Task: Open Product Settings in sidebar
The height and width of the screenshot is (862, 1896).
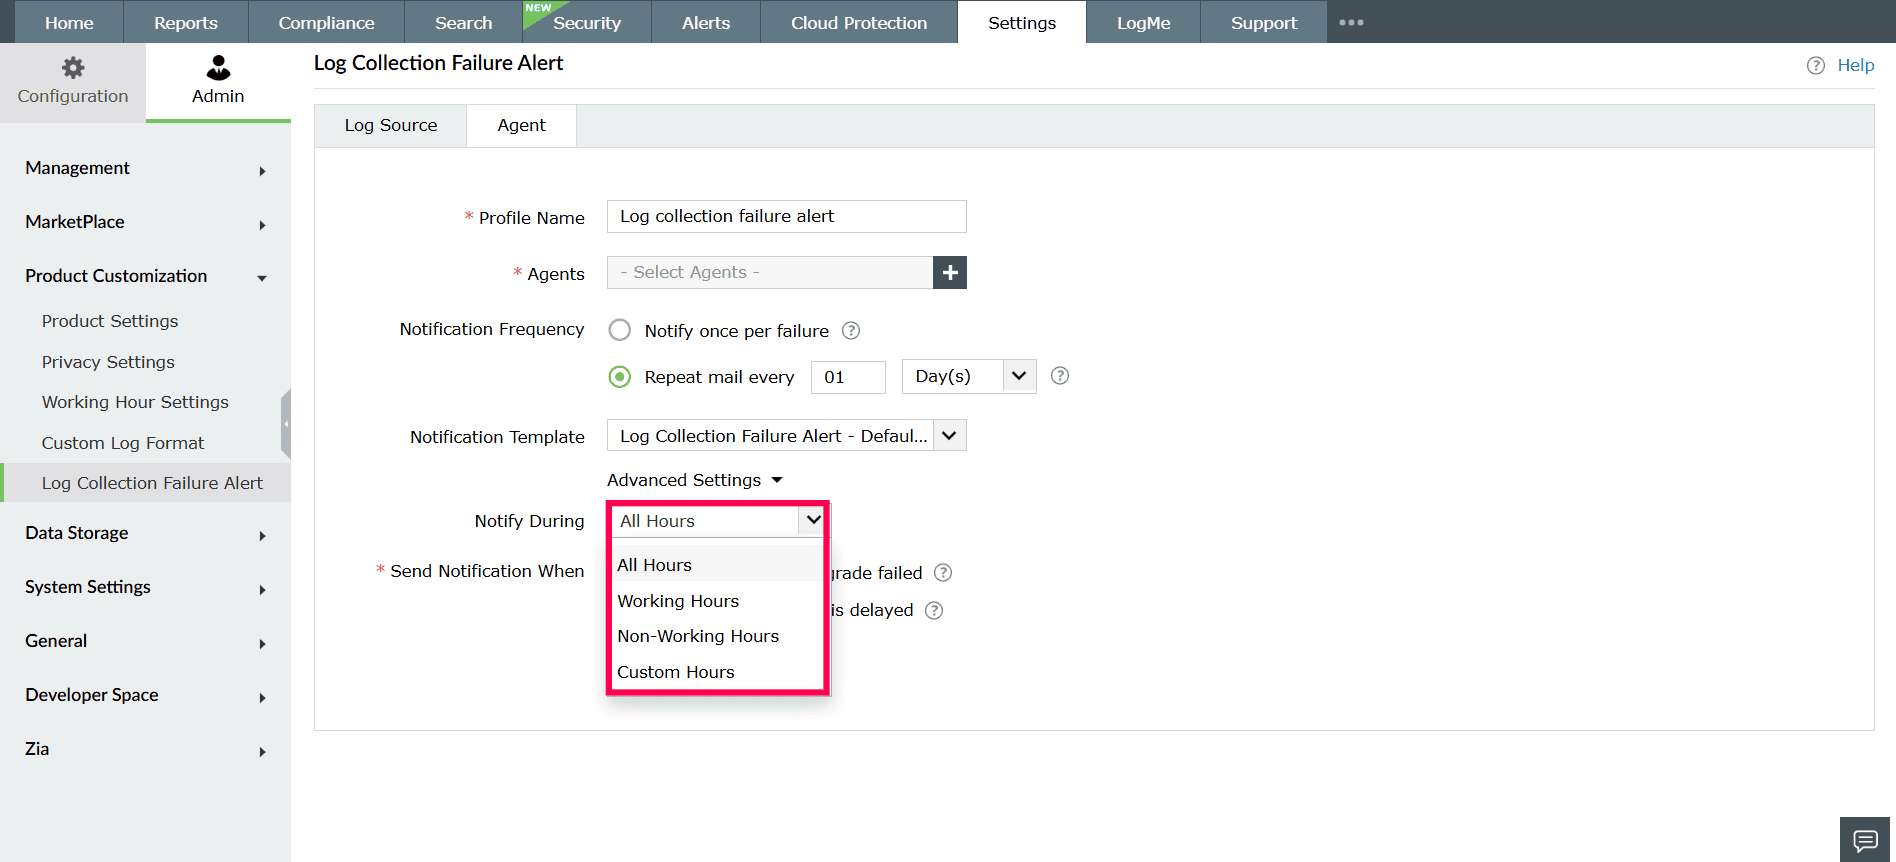Action: pyautogui.click(x=110, y=321)
